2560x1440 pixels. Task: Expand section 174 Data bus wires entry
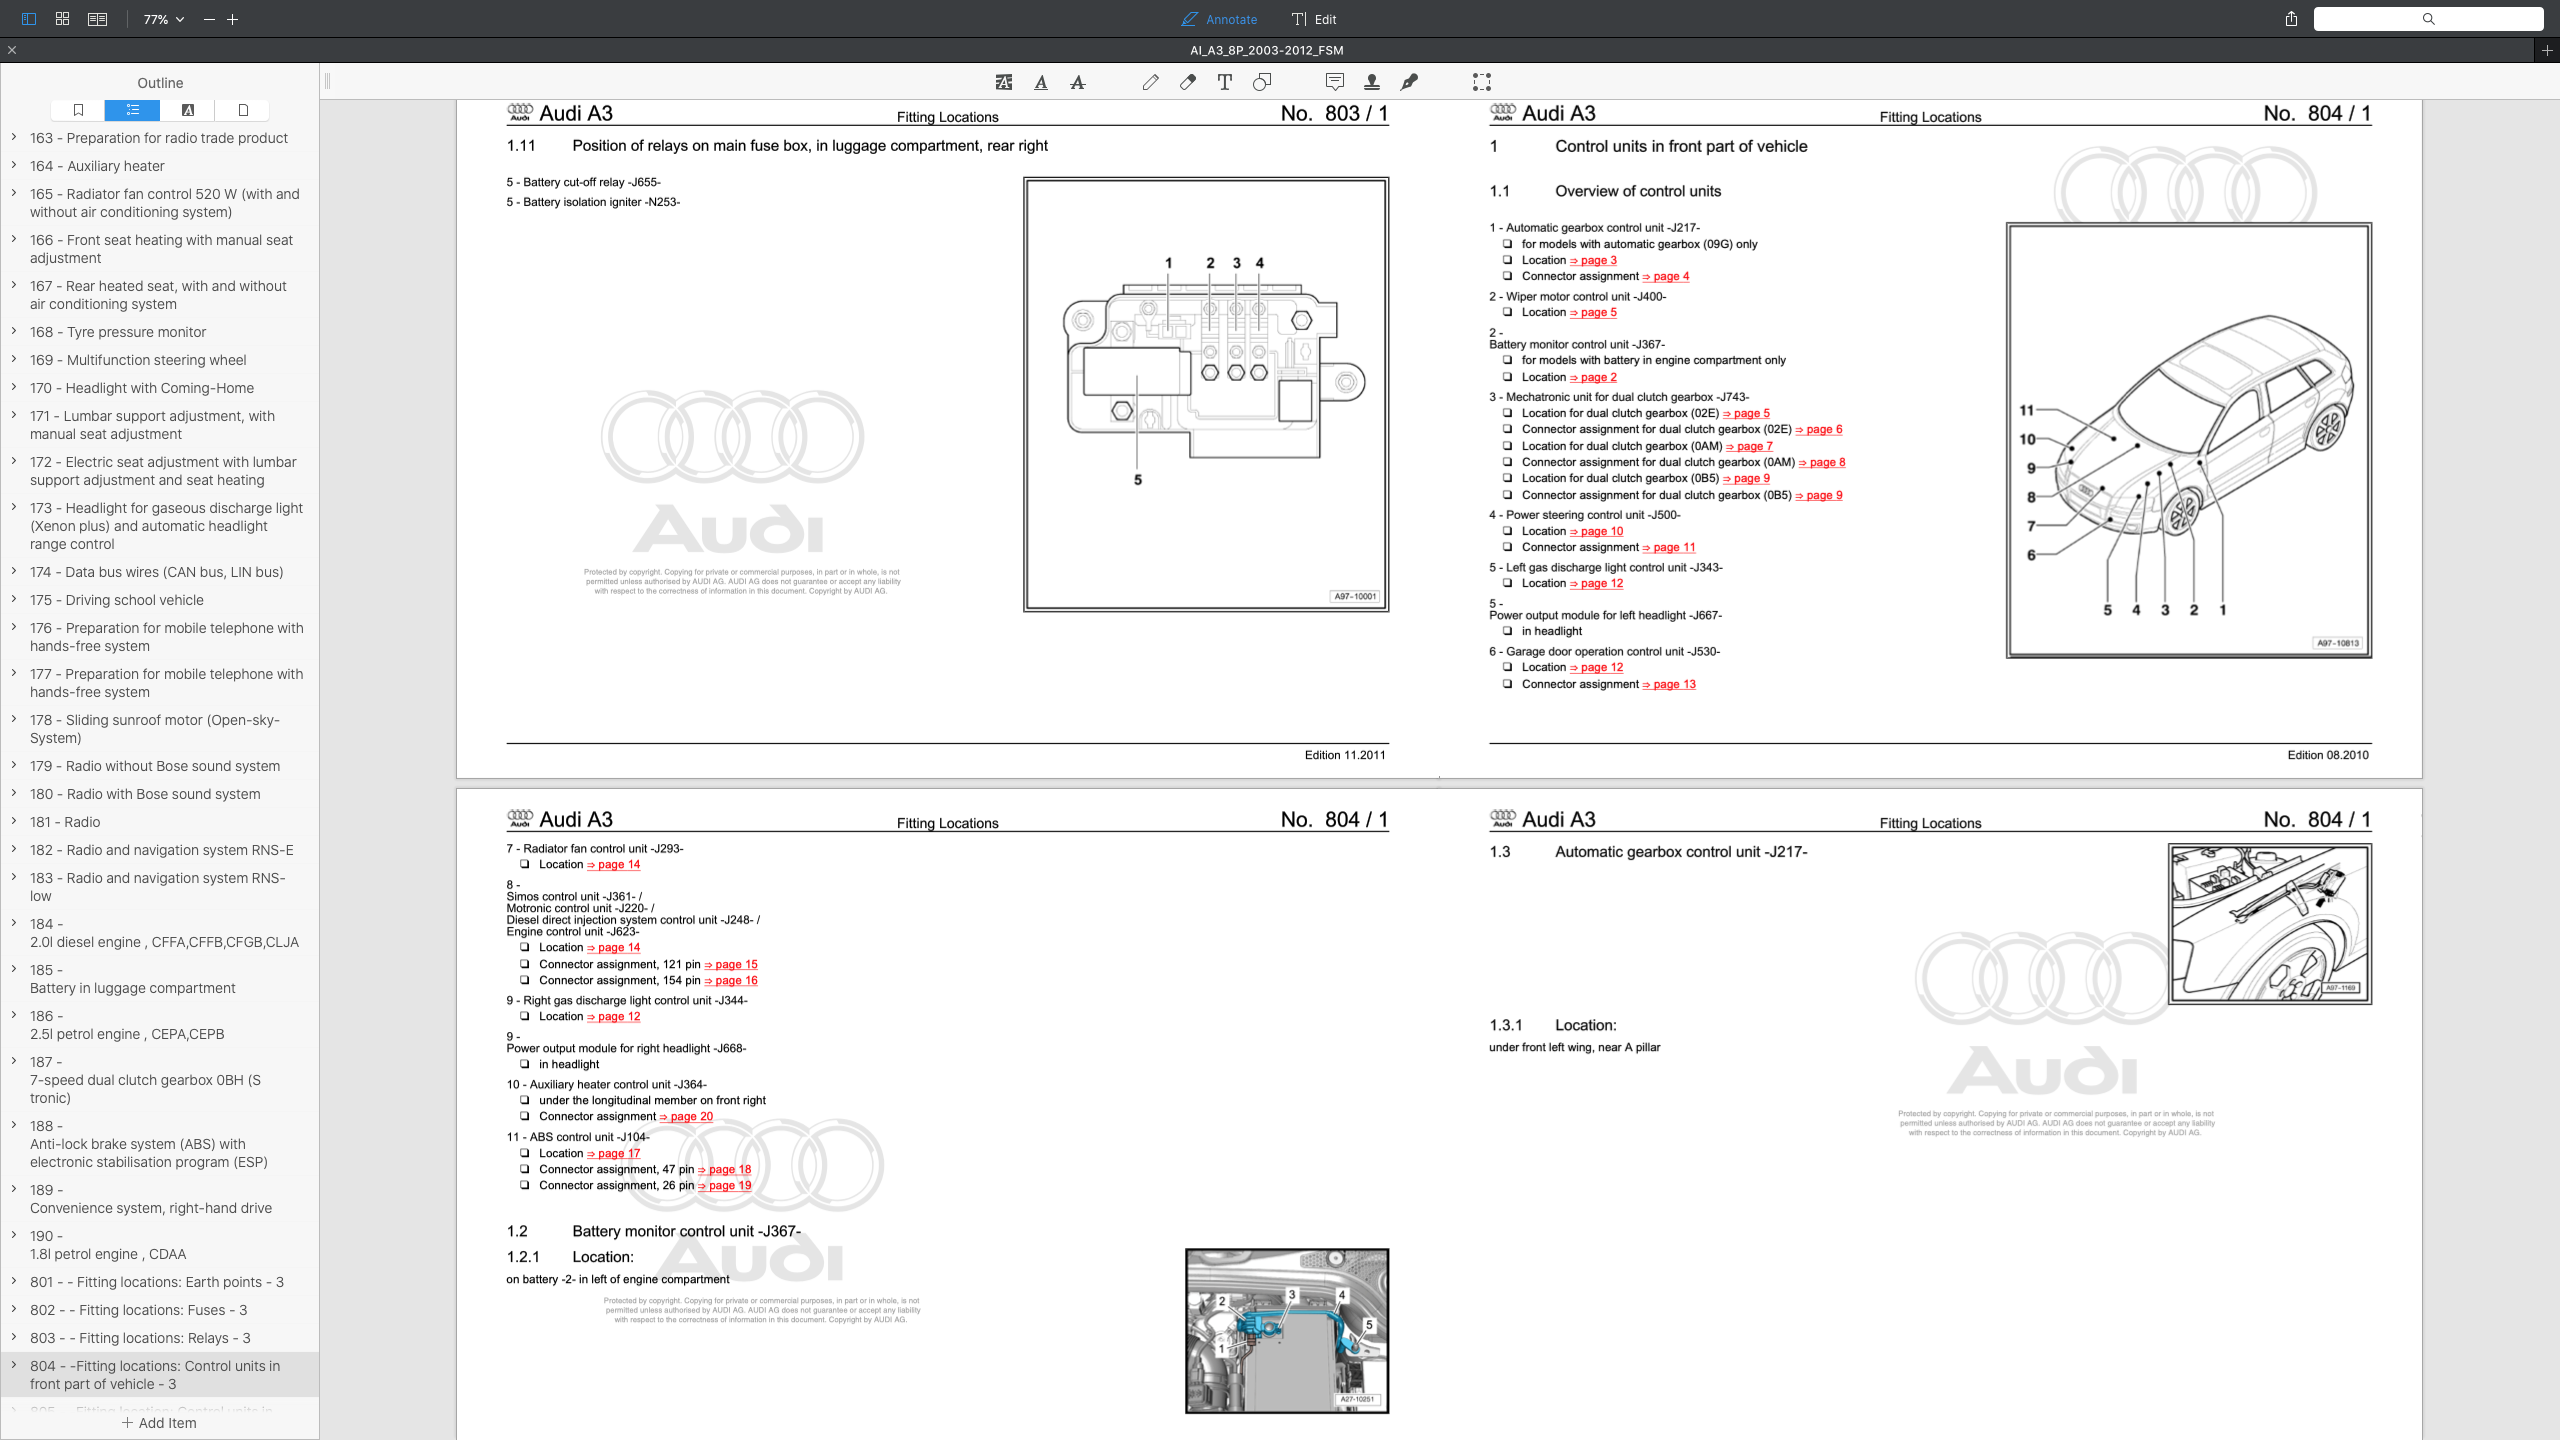pos(13,572)
